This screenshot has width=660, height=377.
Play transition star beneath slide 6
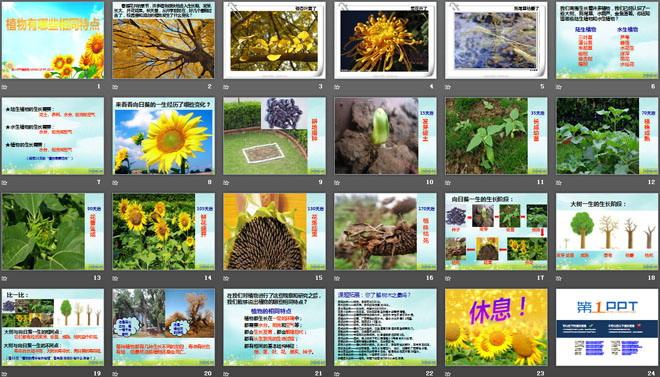pyautogui.click(x=559, y=87)
